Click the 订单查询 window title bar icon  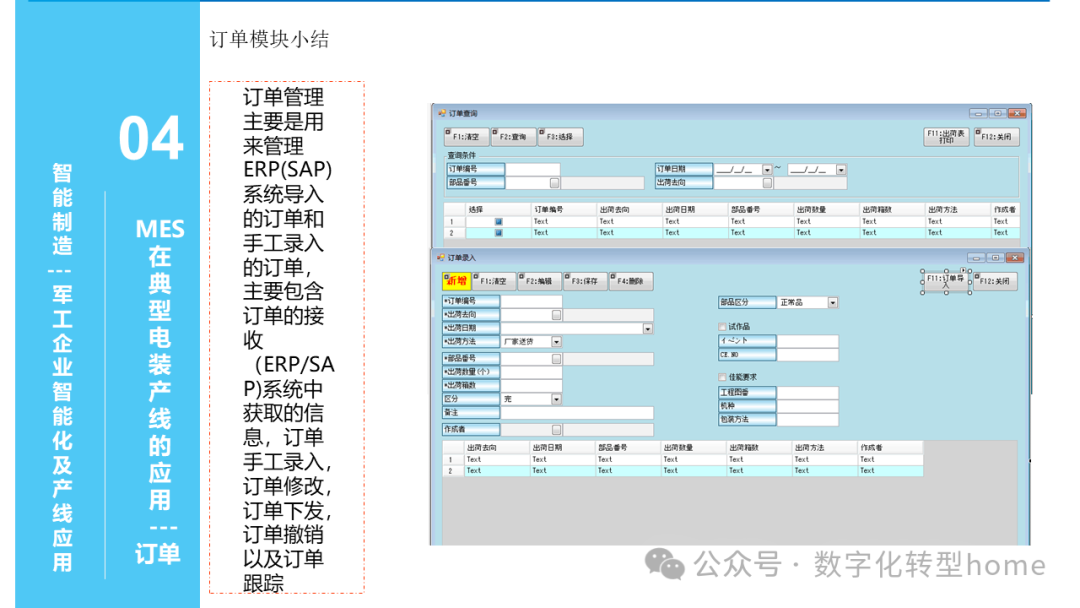(x=440, y=110)
